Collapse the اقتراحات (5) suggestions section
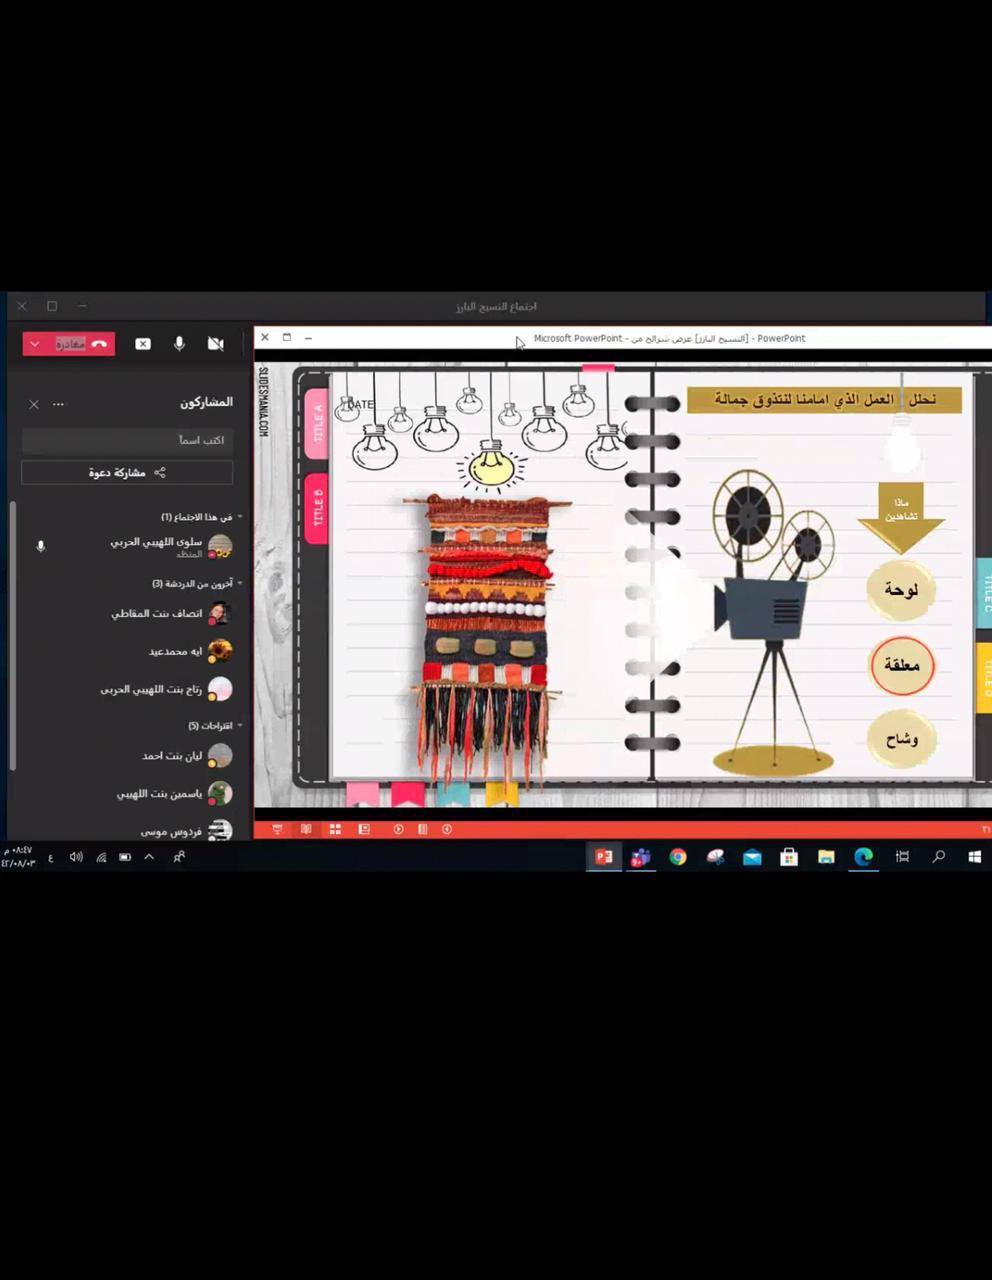 (240, 725)
